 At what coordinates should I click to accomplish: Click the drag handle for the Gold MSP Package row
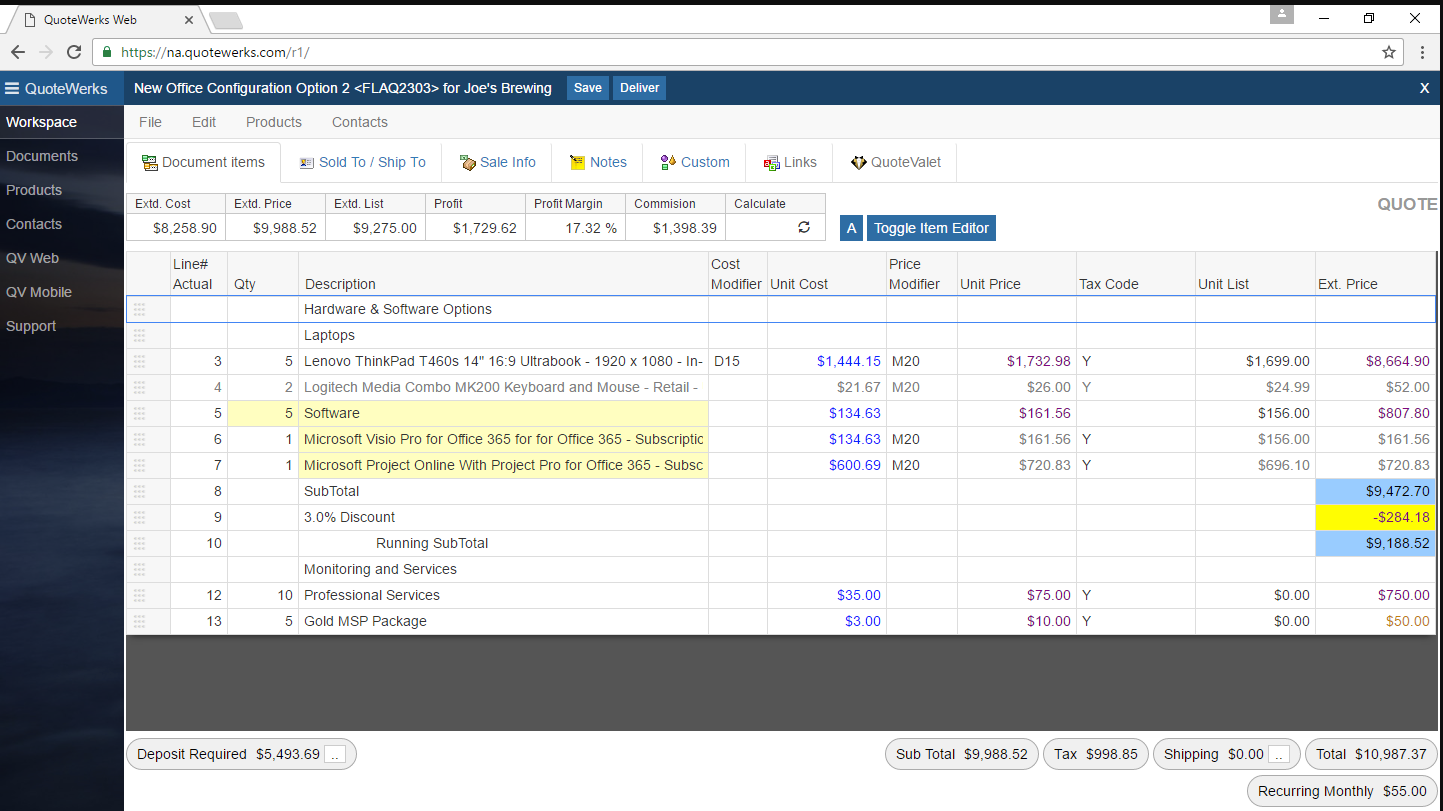tap(139, 621)
